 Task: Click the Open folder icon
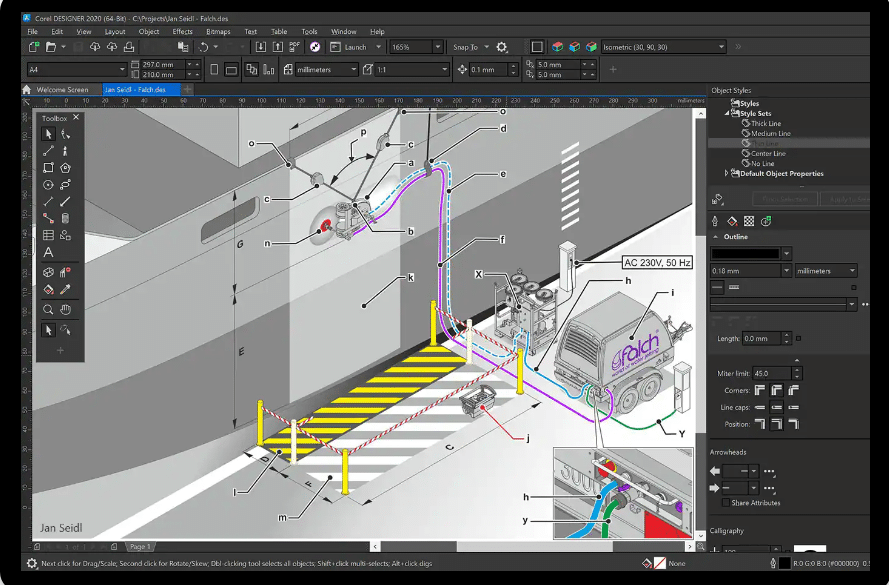(51, 47)
